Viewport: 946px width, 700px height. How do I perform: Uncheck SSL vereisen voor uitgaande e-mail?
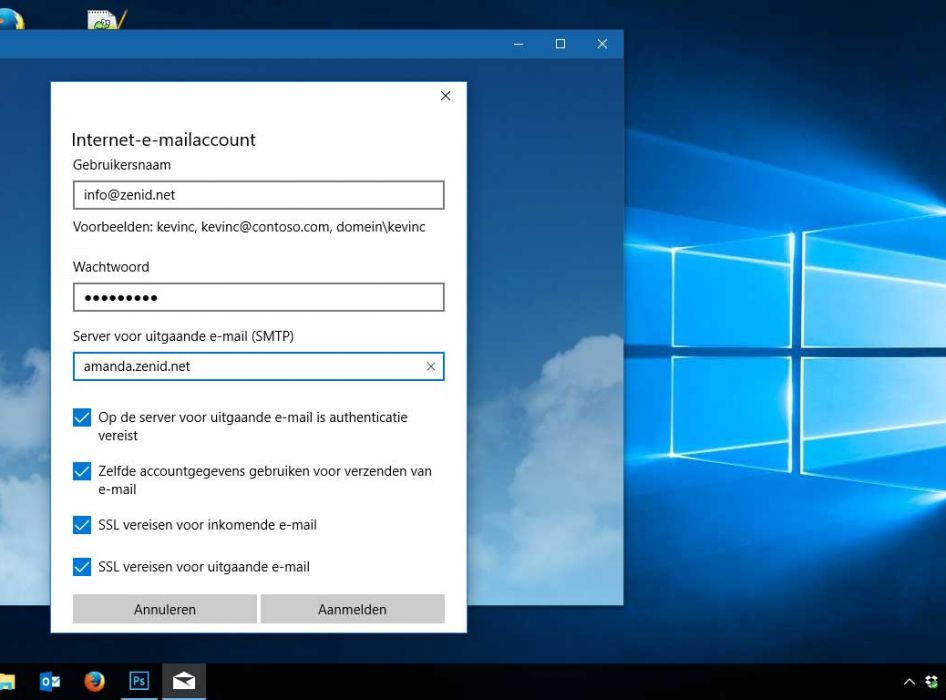click(82, 567)
